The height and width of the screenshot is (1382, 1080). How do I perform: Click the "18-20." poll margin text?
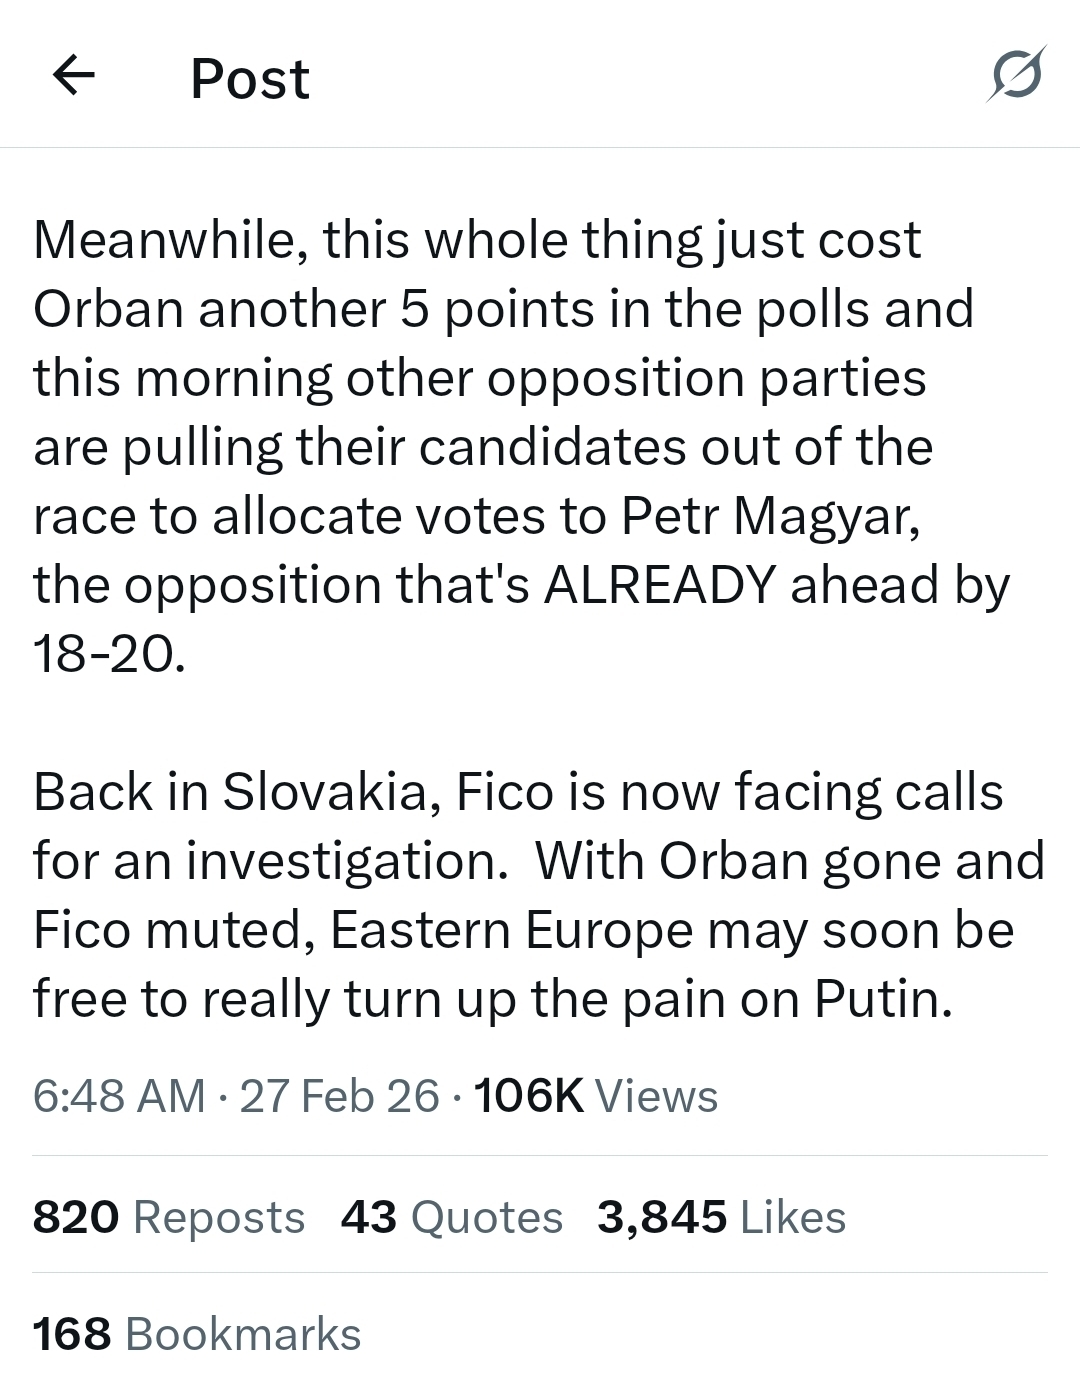coord(109,654)
